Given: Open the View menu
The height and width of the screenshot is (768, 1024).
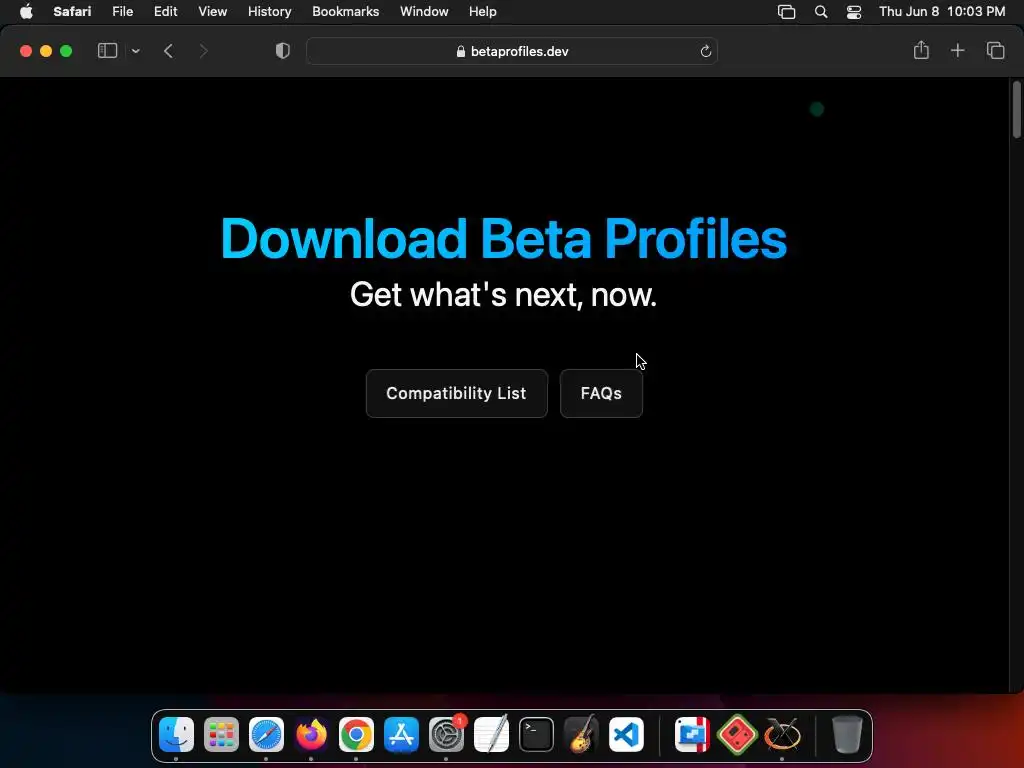Looking at the screenshot, I should point(213,11).
